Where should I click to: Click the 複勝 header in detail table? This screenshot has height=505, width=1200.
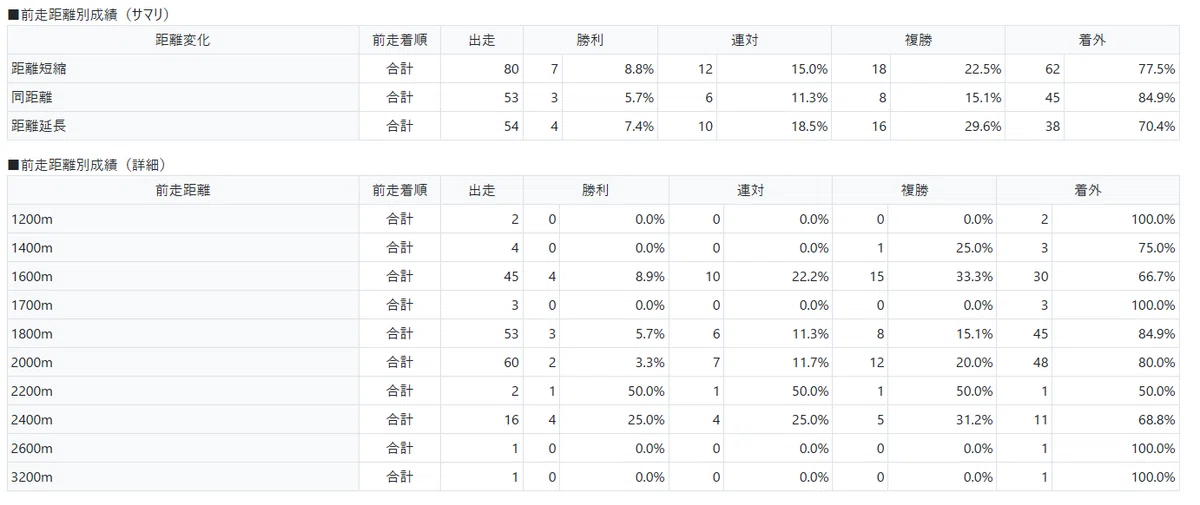point(914,190)
